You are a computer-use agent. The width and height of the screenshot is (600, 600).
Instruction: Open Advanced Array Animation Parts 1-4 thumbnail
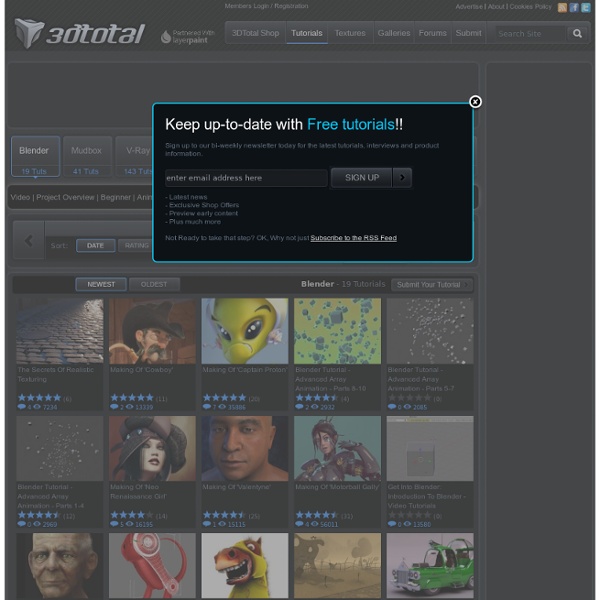point(60,448)
